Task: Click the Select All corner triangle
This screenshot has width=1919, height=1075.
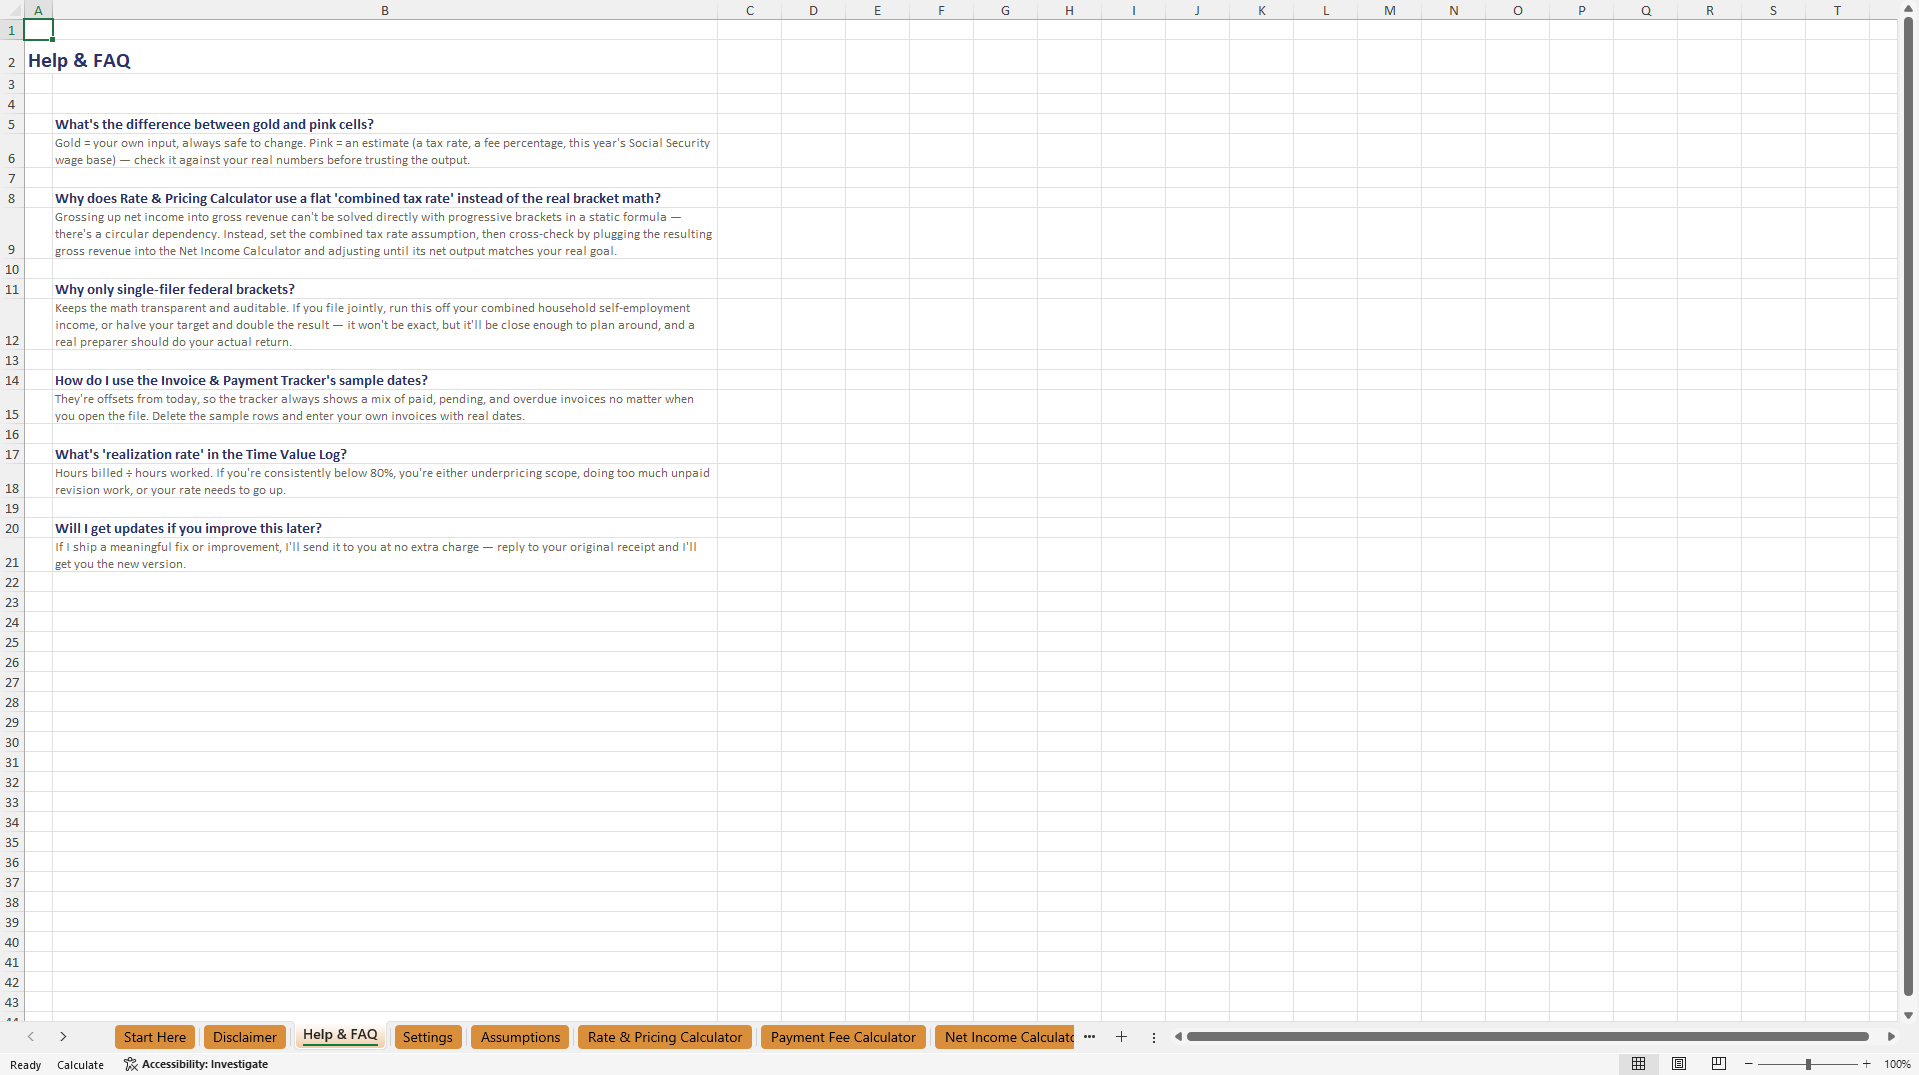Action: (12, 10)
